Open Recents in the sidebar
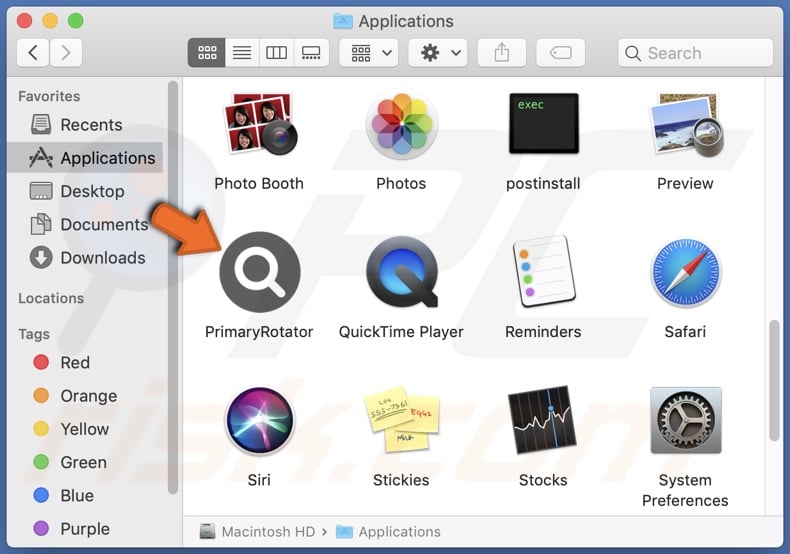Screen dimensions: 790x554 click(85, 124)
